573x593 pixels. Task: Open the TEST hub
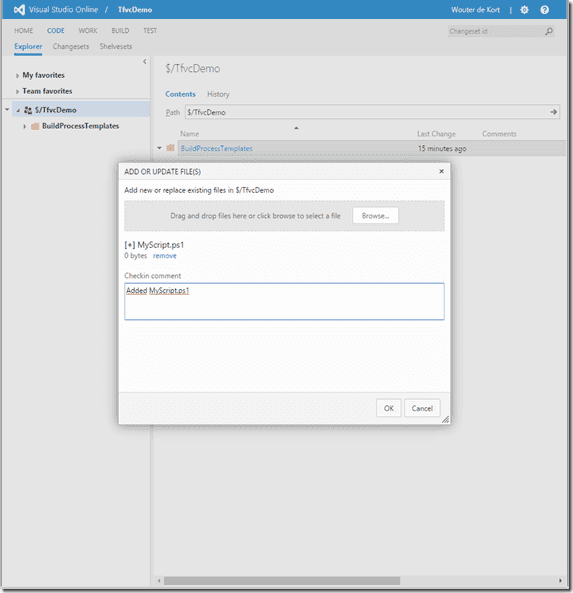(150, 31)
